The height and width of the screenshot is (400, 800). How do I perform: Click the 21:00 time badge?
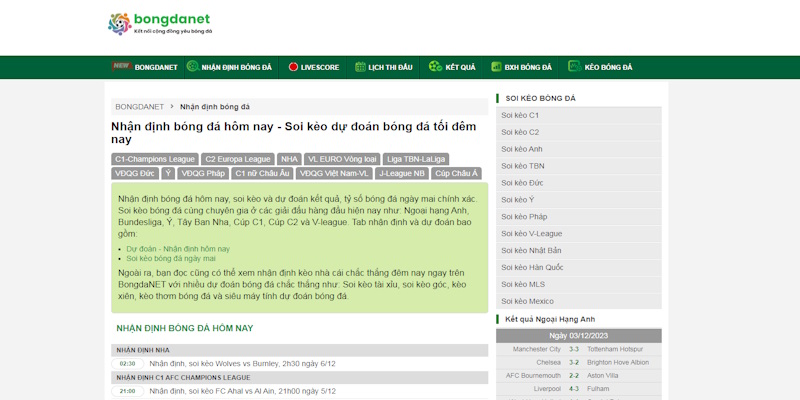[x=128, y=391]
